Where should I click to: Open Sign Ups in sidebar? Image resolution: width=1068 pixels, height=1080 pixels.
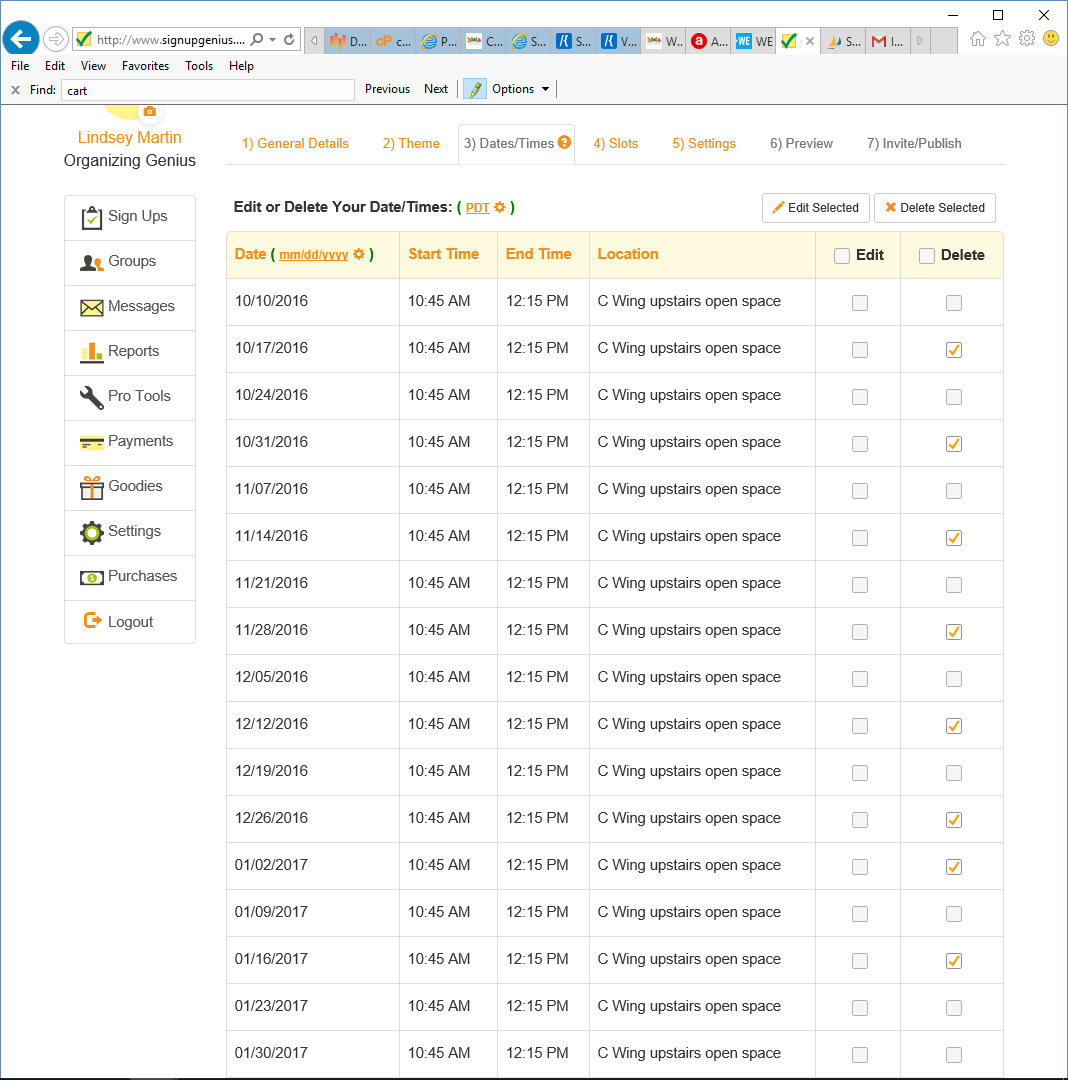[130, 217]
